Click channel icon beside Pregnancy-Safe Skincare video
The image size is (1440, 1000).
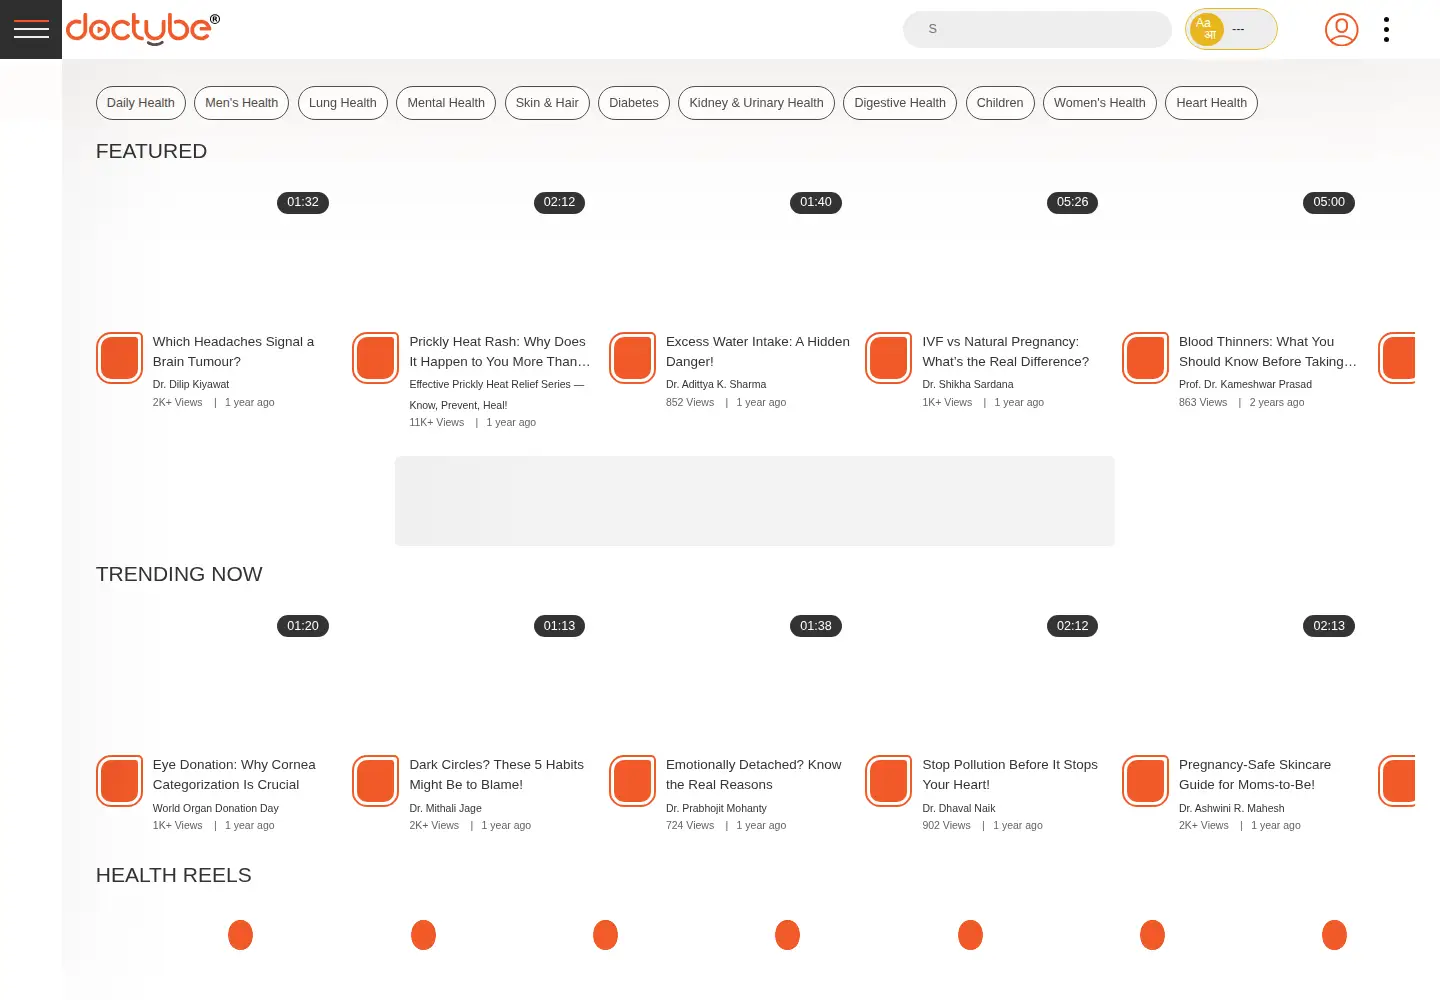[x=1146, y=781]
